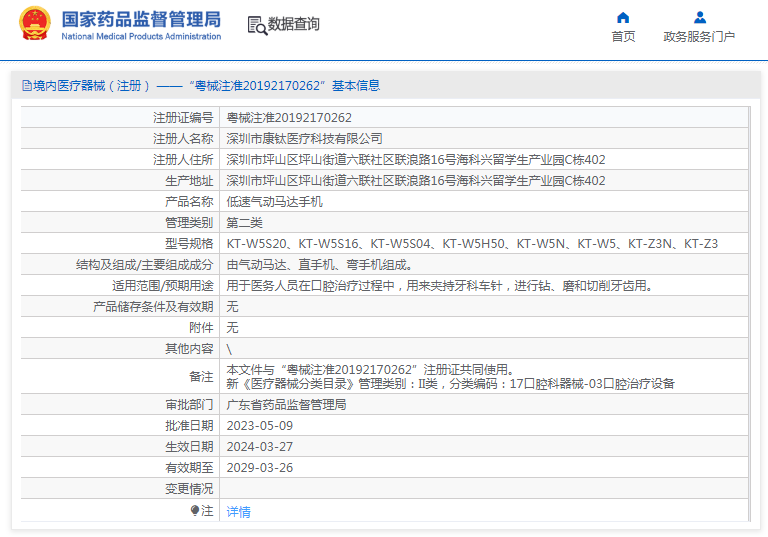Click remark line 本文件与...注册证共同使用
The width and height of the screenshot is (768, 537).
[370, 370]
